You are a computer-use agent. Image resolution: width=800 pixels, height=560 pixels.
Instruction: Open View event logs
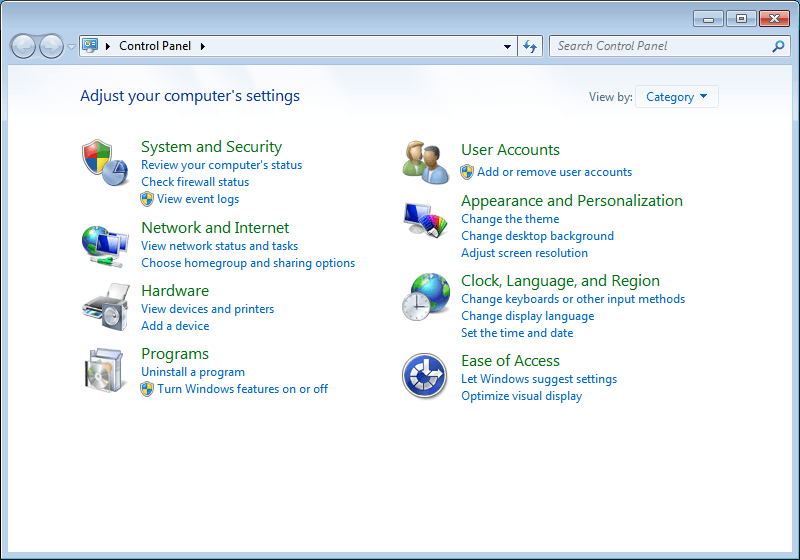[198, 199]
